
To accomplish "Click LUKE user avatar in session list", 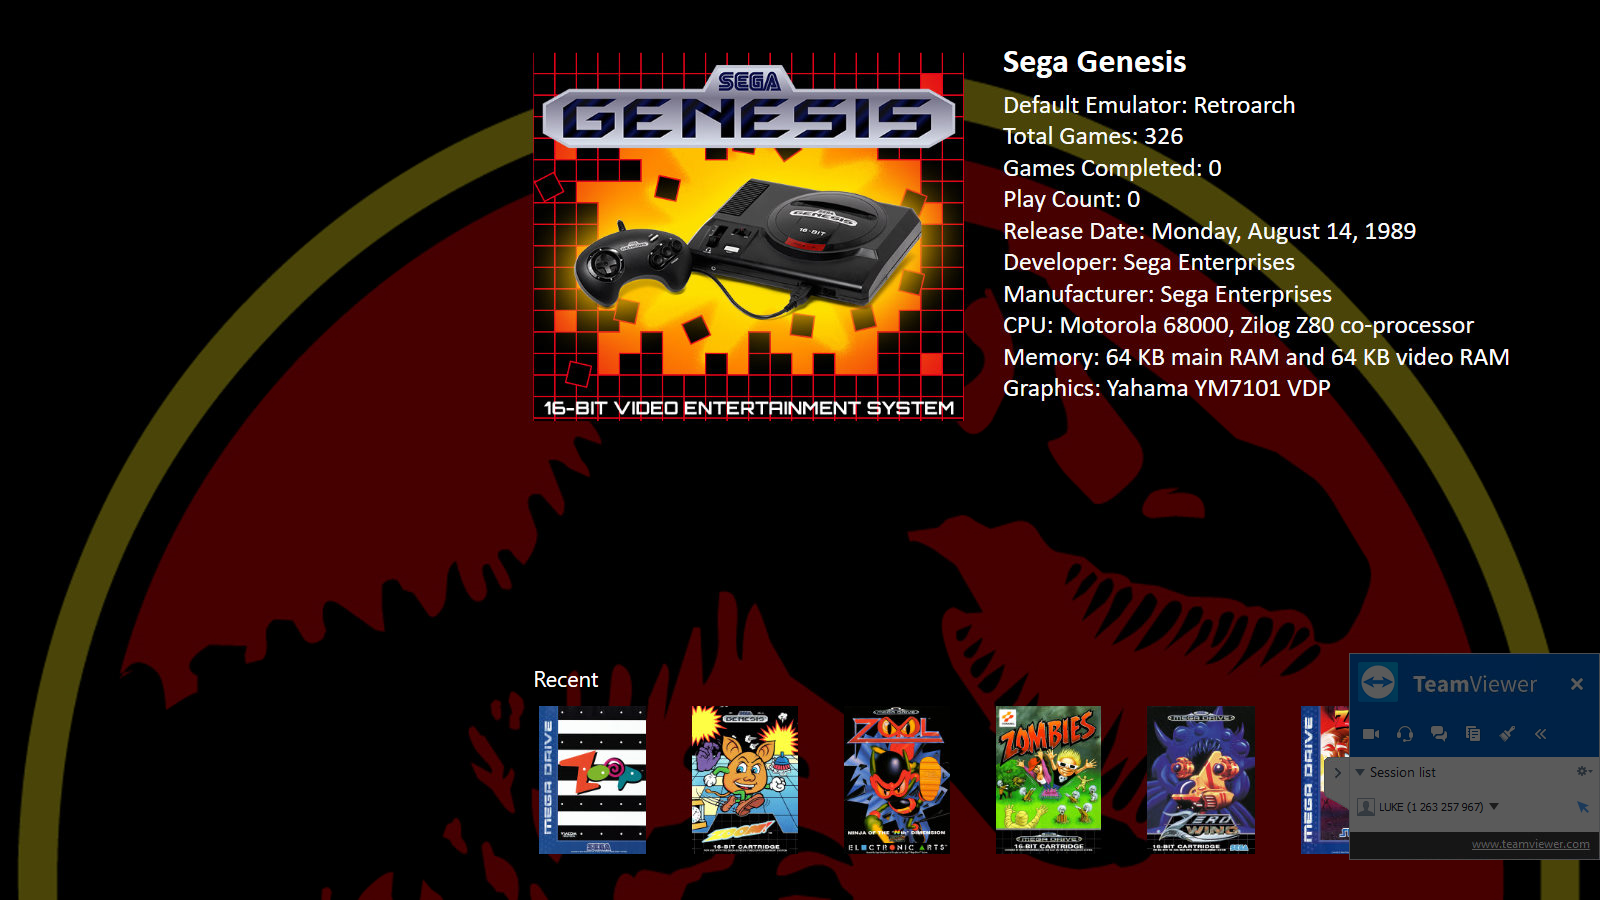I will [1366, 807].
